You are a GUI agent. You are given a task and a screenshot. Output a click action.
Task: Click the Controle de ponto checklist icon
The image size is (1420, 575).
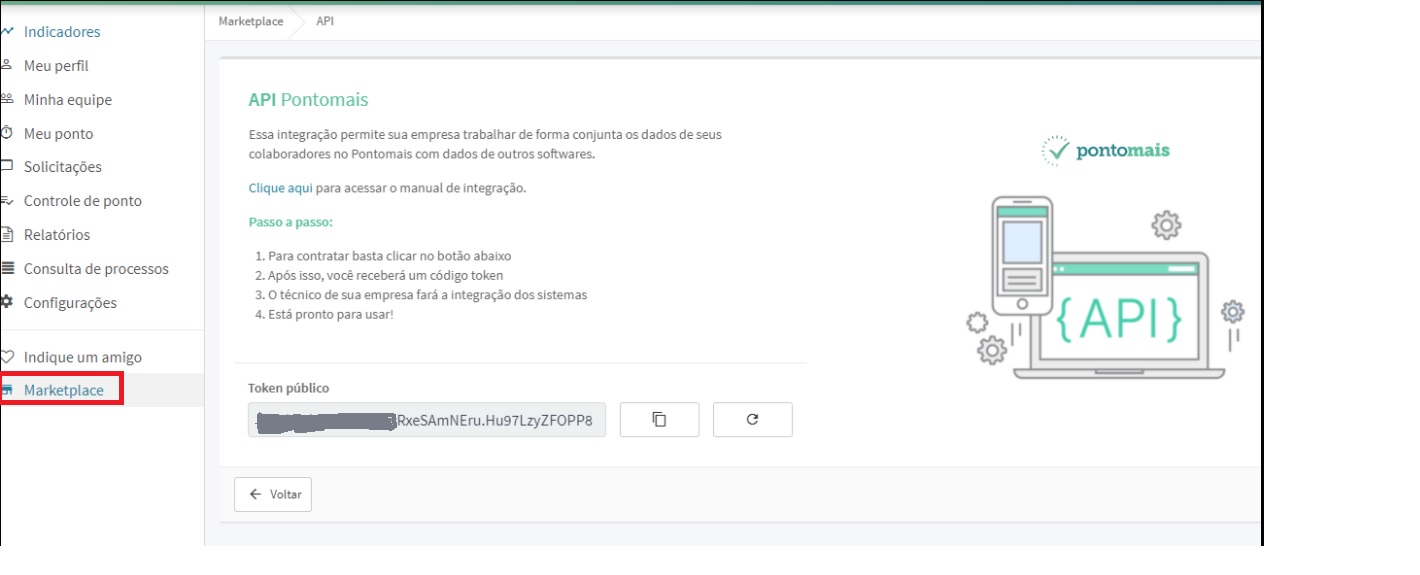click(7, 201)
